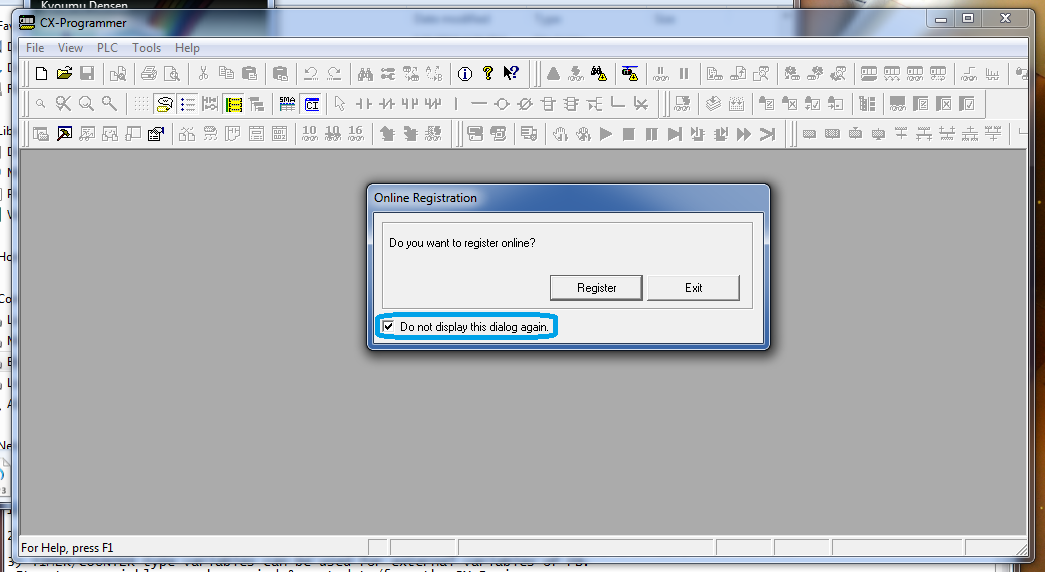This screenshot has height=572, width=1045.
Task: Toggle the yellow rung annotation icon
Action: 233,104
